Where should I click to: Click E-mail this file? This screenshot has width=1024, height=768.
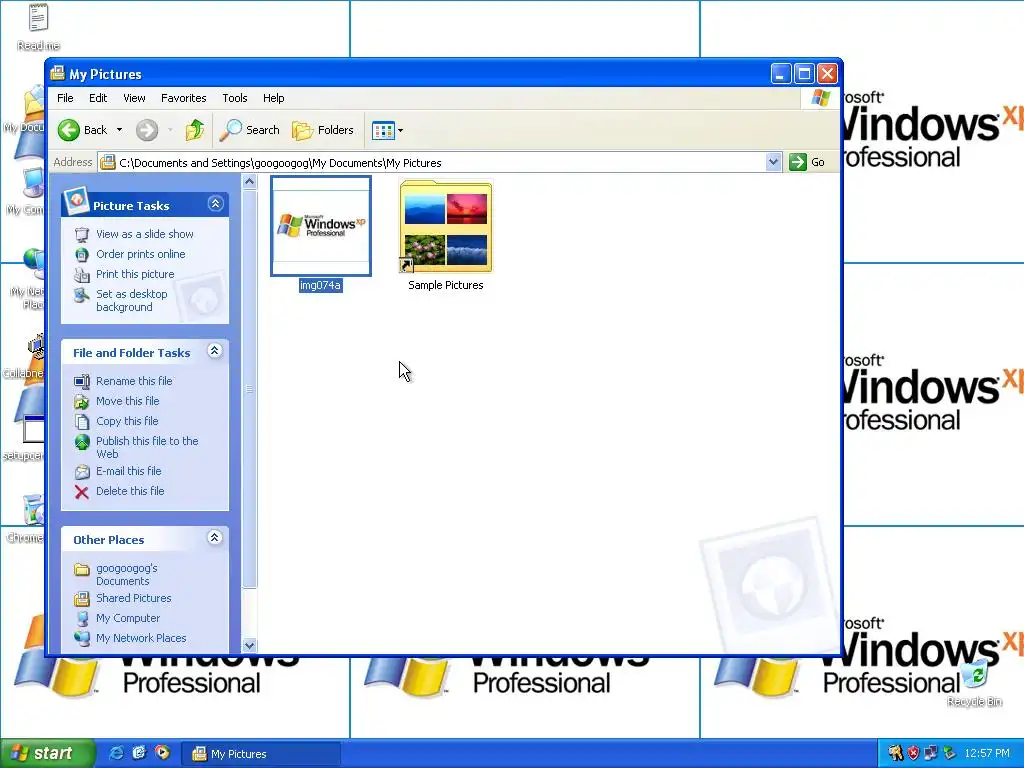129,471
